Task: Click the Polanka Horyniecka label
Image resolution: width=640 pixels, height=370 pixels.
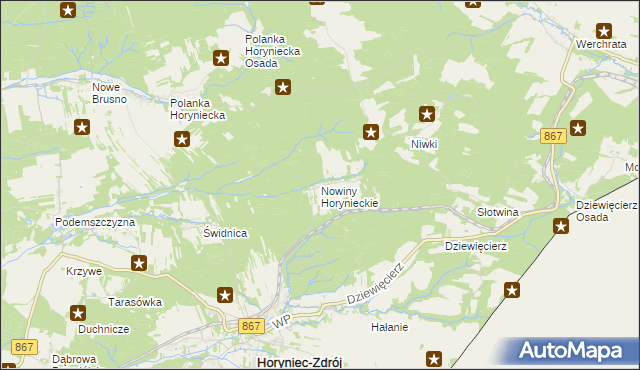Action: pyautogui.click(x=198, y=109)
